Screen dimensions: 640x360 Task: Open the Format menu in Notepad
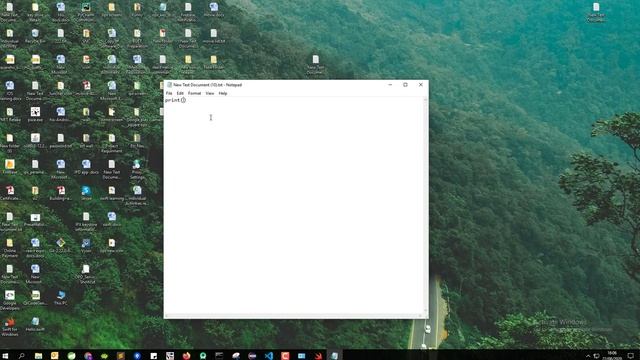pos(194,93)
